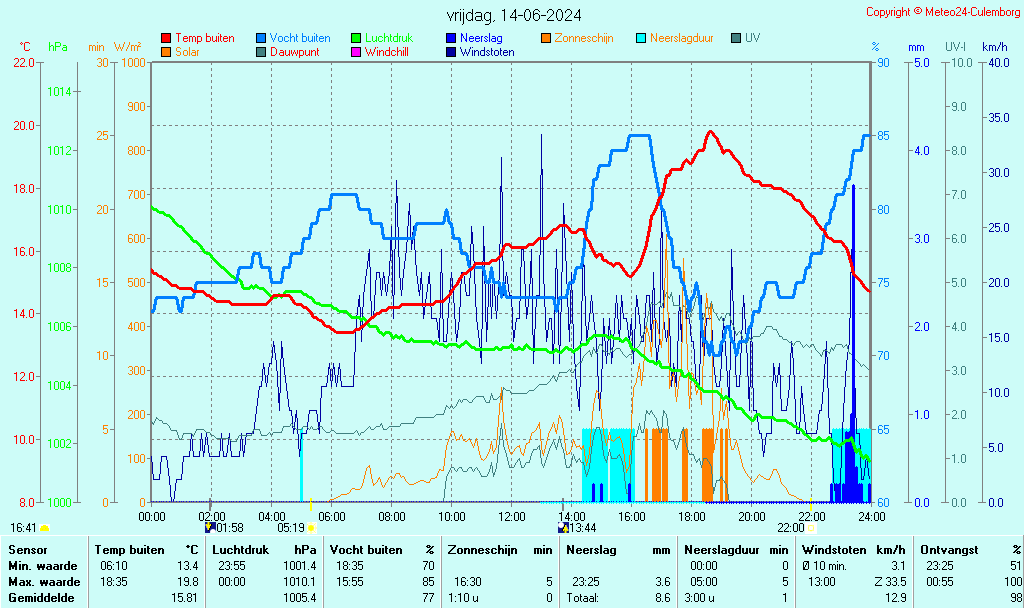
Task: Click the yellow sun icon beside 16:41
Action: [45, 527]
